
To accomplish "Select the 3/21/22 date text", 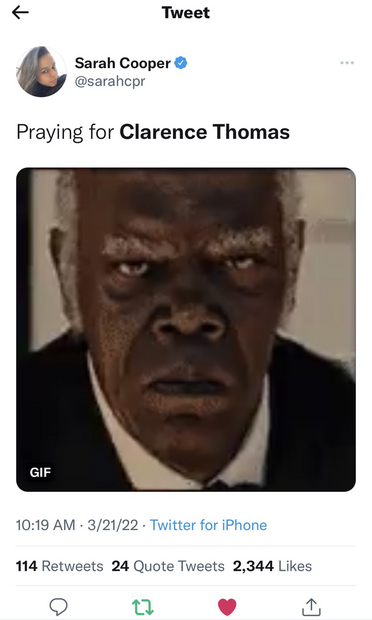I will coord(113,525).
